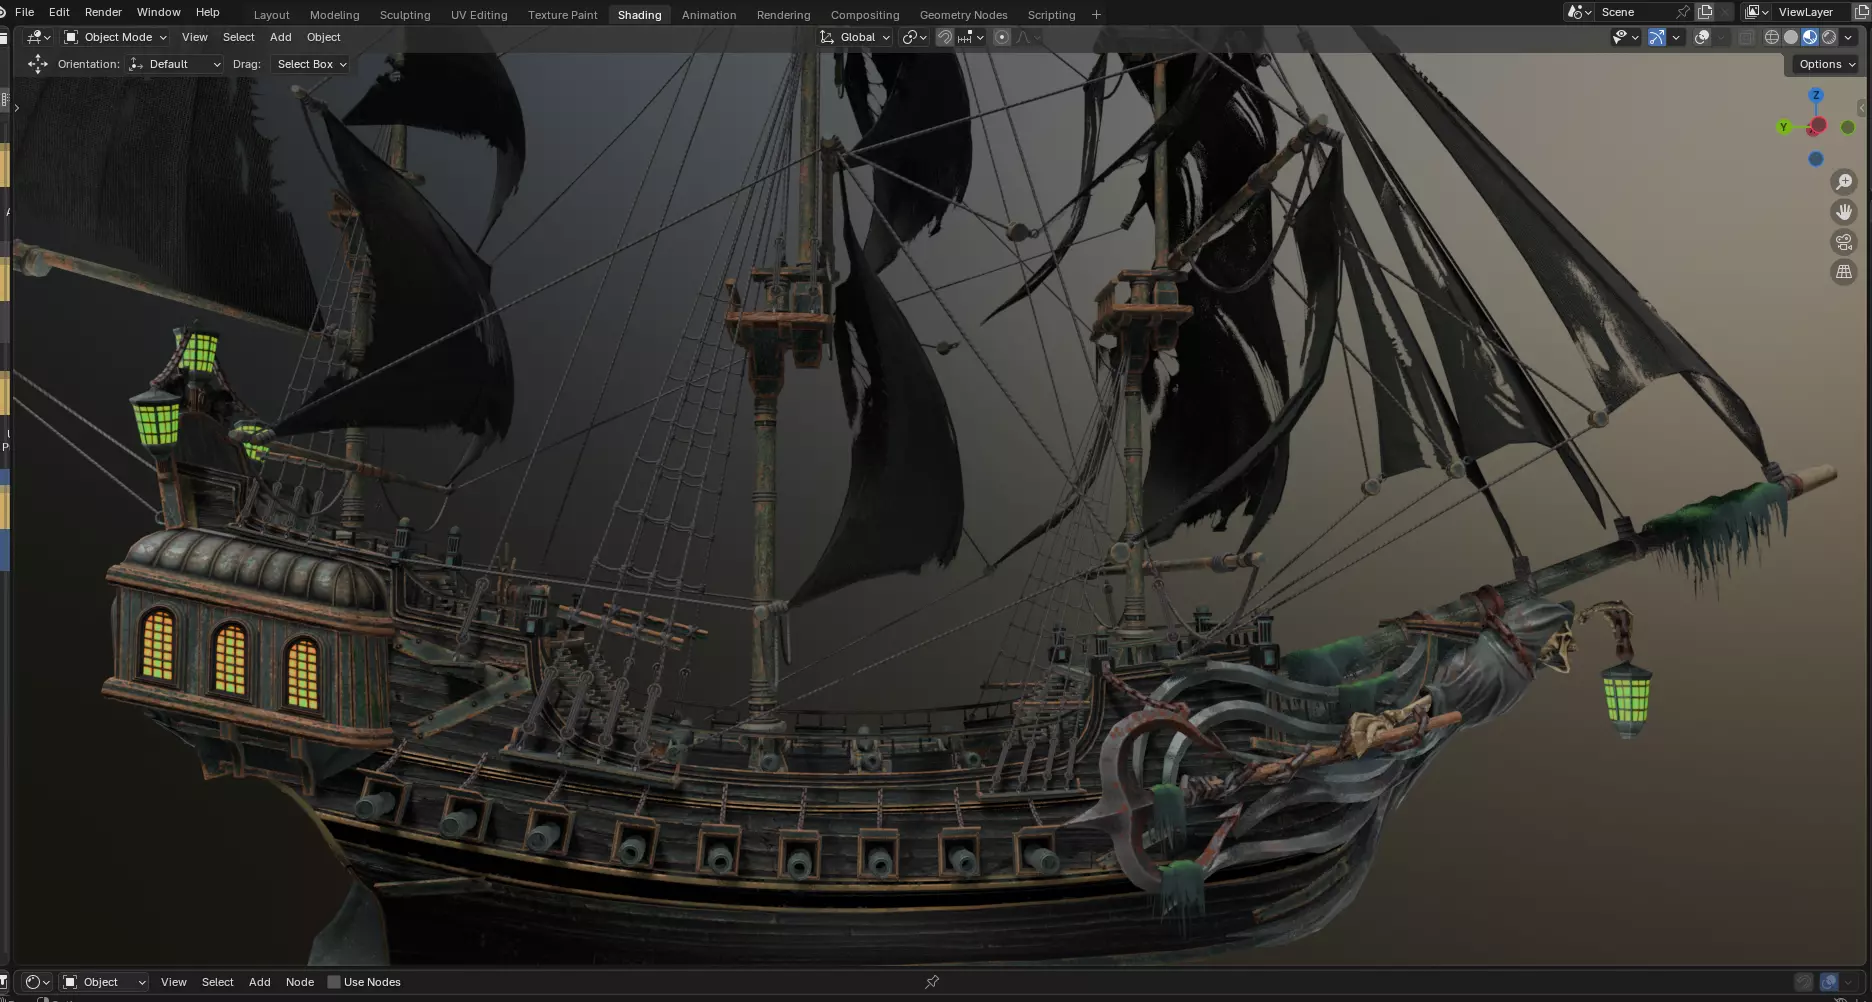This screenshot has height=1002, width=1872.
Task: Open the Help menu
Action: tap(207, 12)
